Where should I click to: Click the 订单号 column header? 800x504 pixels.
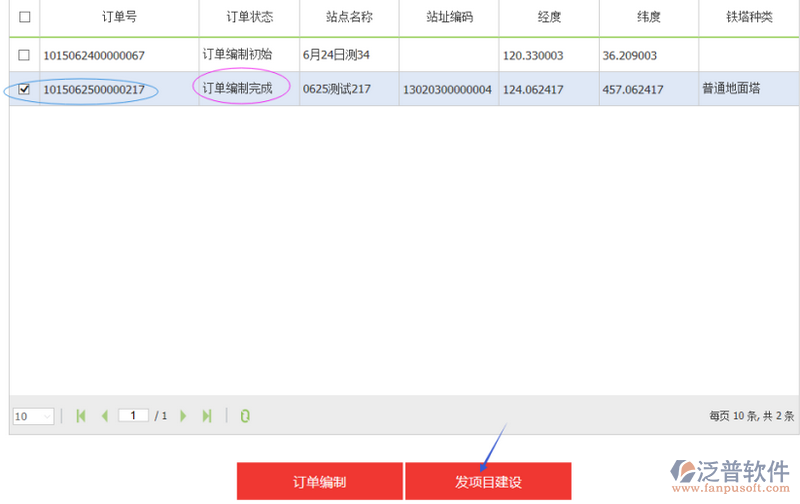tap(119, 18)
